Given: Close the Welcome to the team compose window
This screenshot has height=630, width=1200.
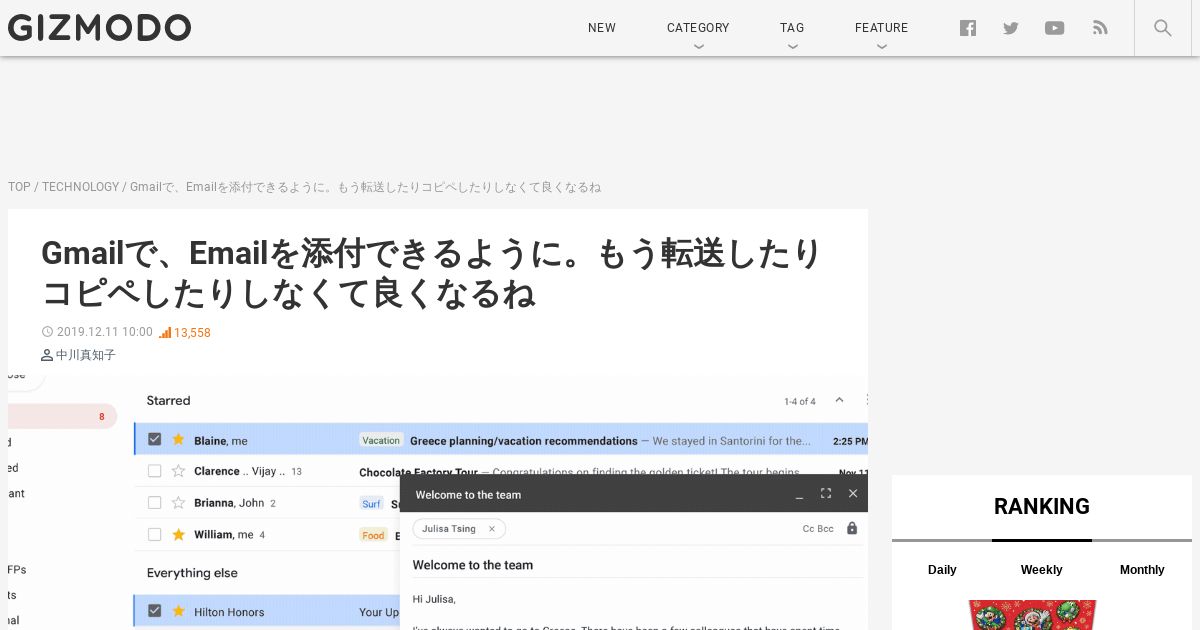Looking at the screenshot, I should (x=853, y=493).
